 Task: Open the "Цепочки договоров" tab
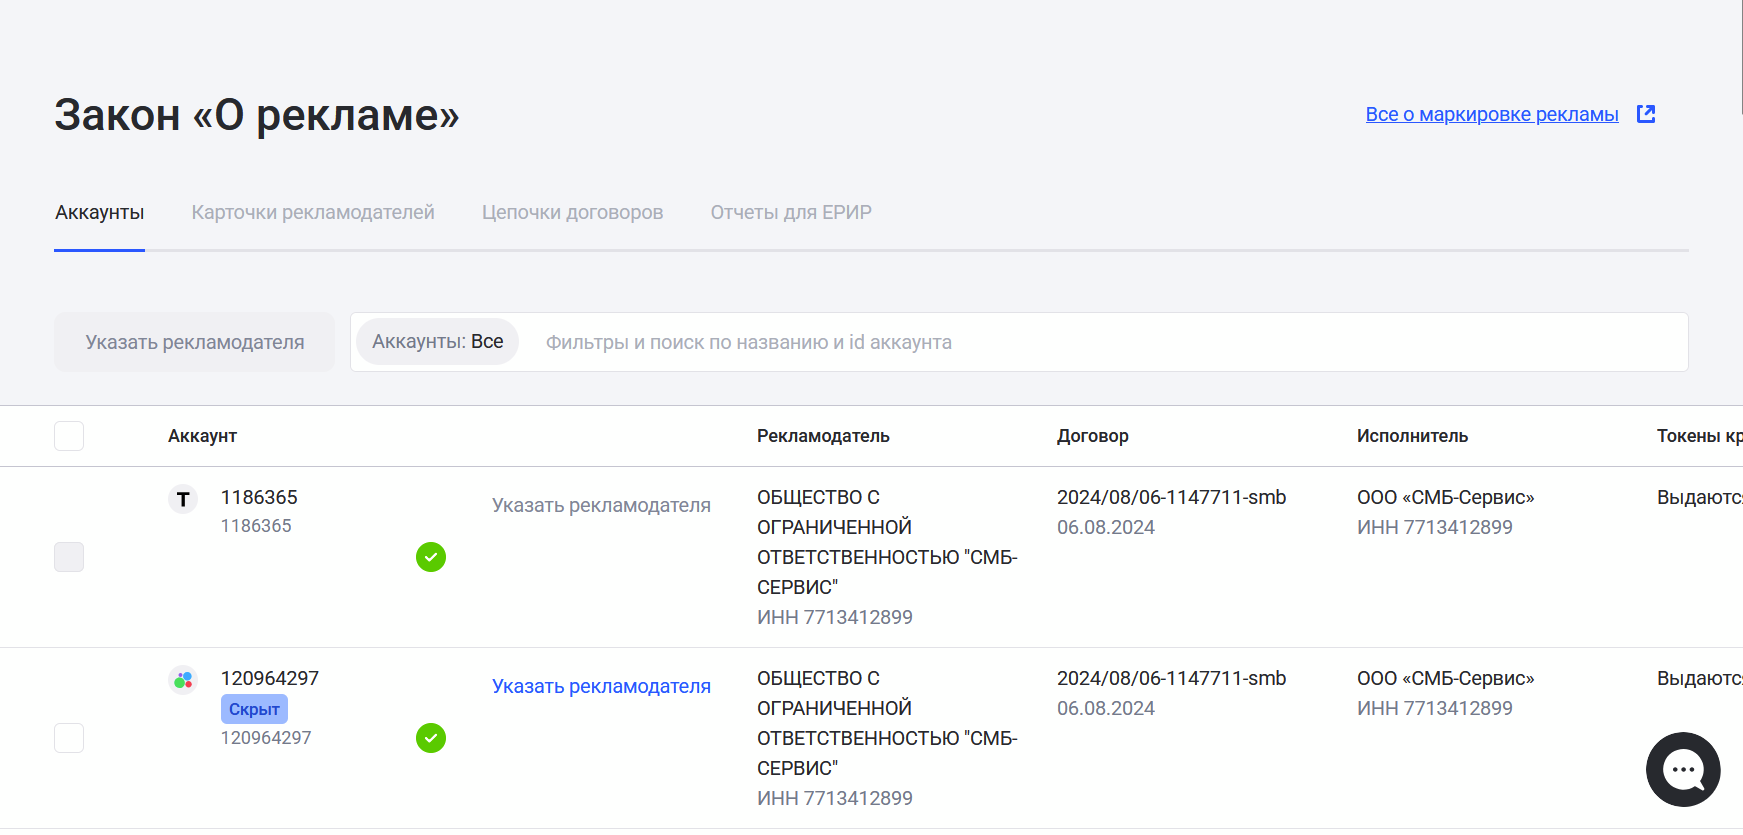click(572, 212)
